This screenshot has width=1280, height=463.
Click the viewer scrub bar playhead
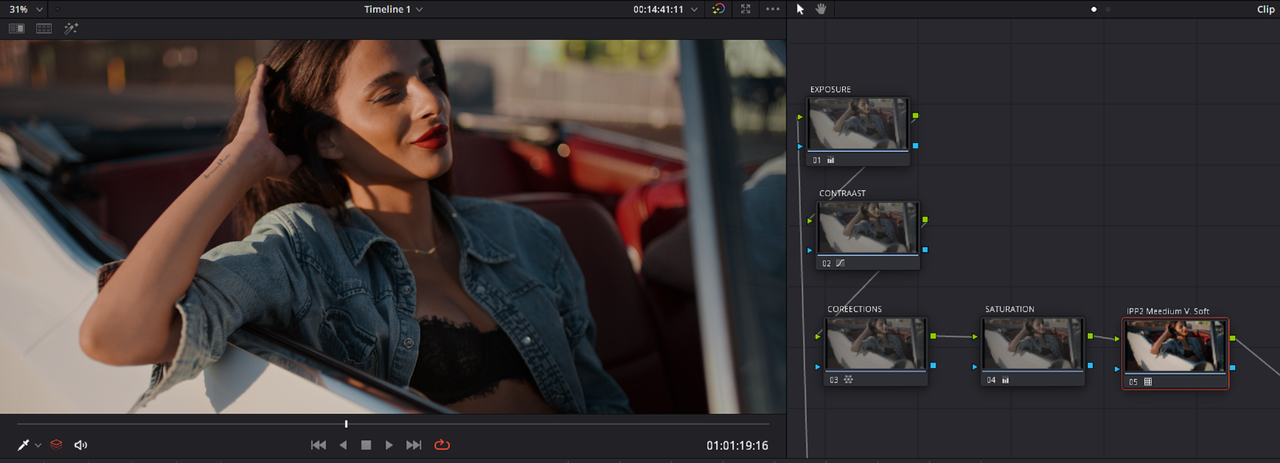346,424
